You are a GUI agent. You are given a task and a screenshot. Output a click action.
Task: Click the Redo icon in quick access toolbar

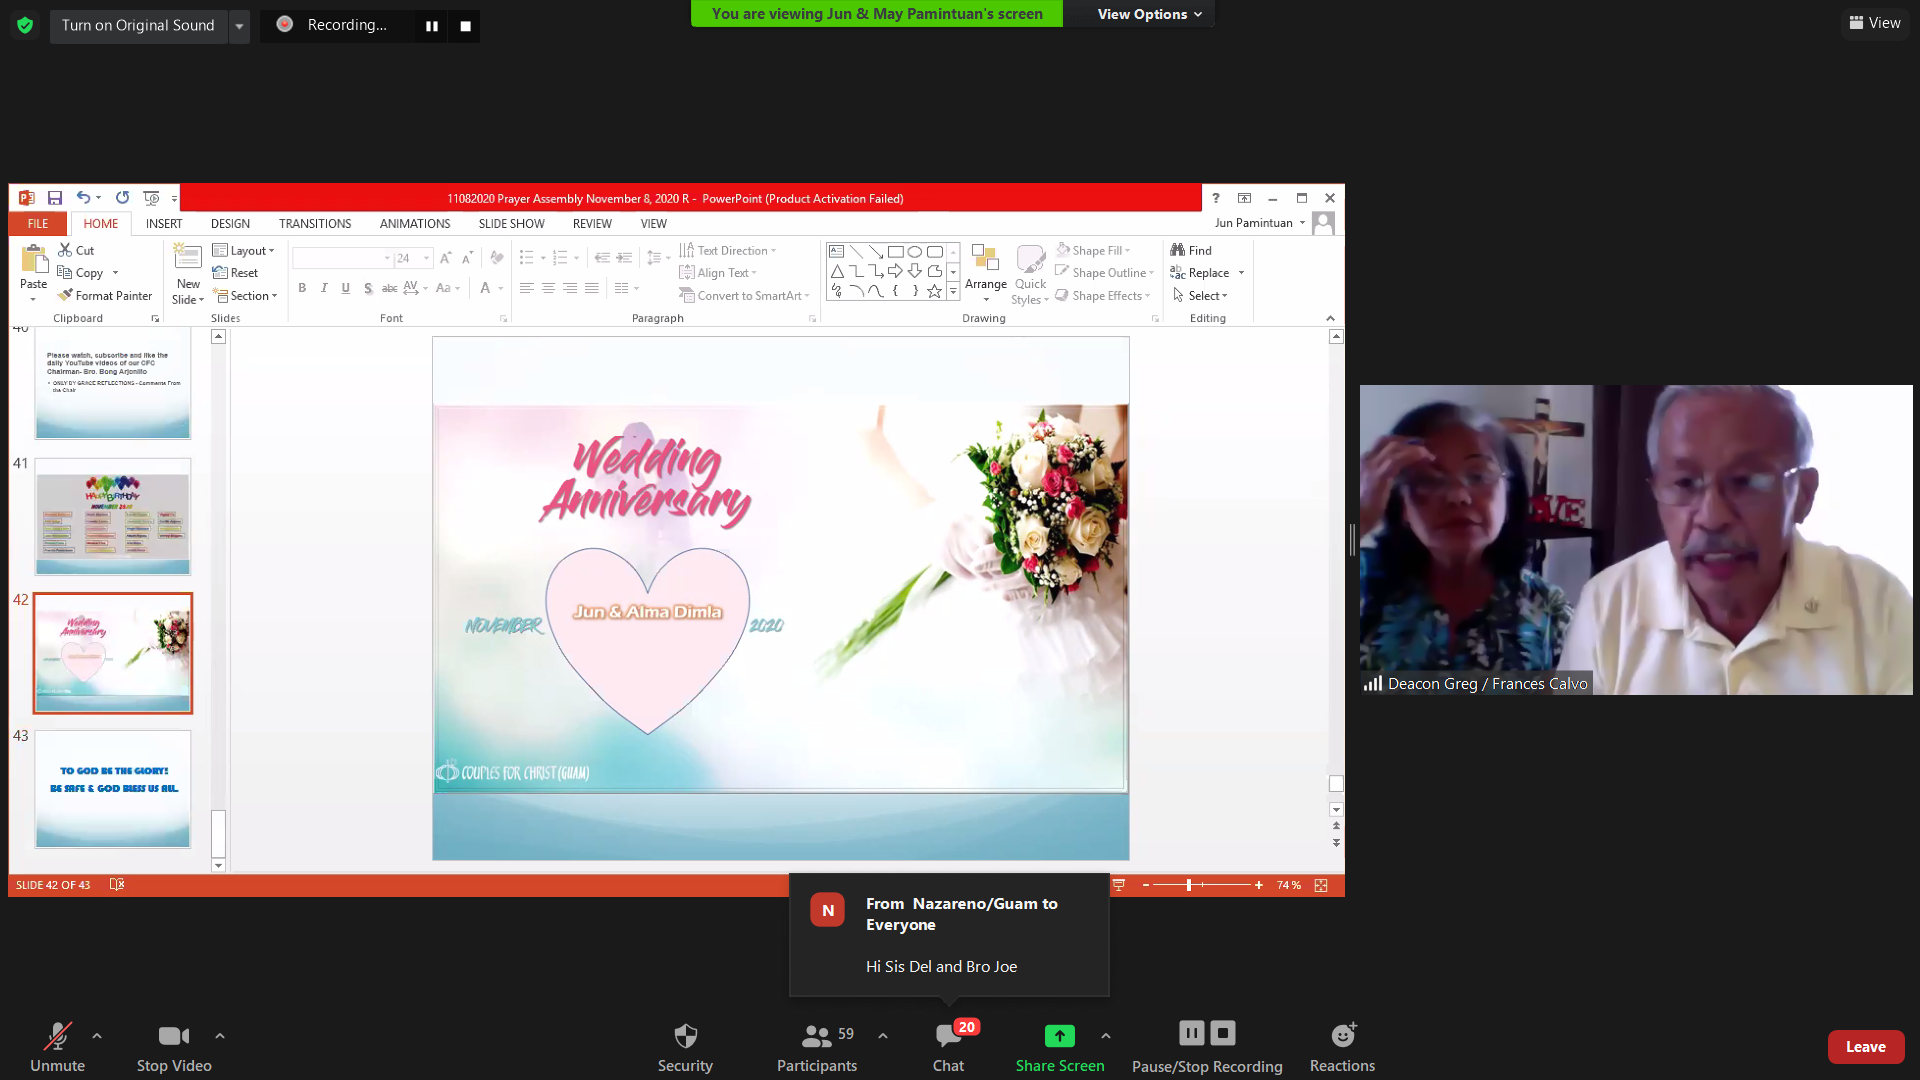(x=122, y=198)
